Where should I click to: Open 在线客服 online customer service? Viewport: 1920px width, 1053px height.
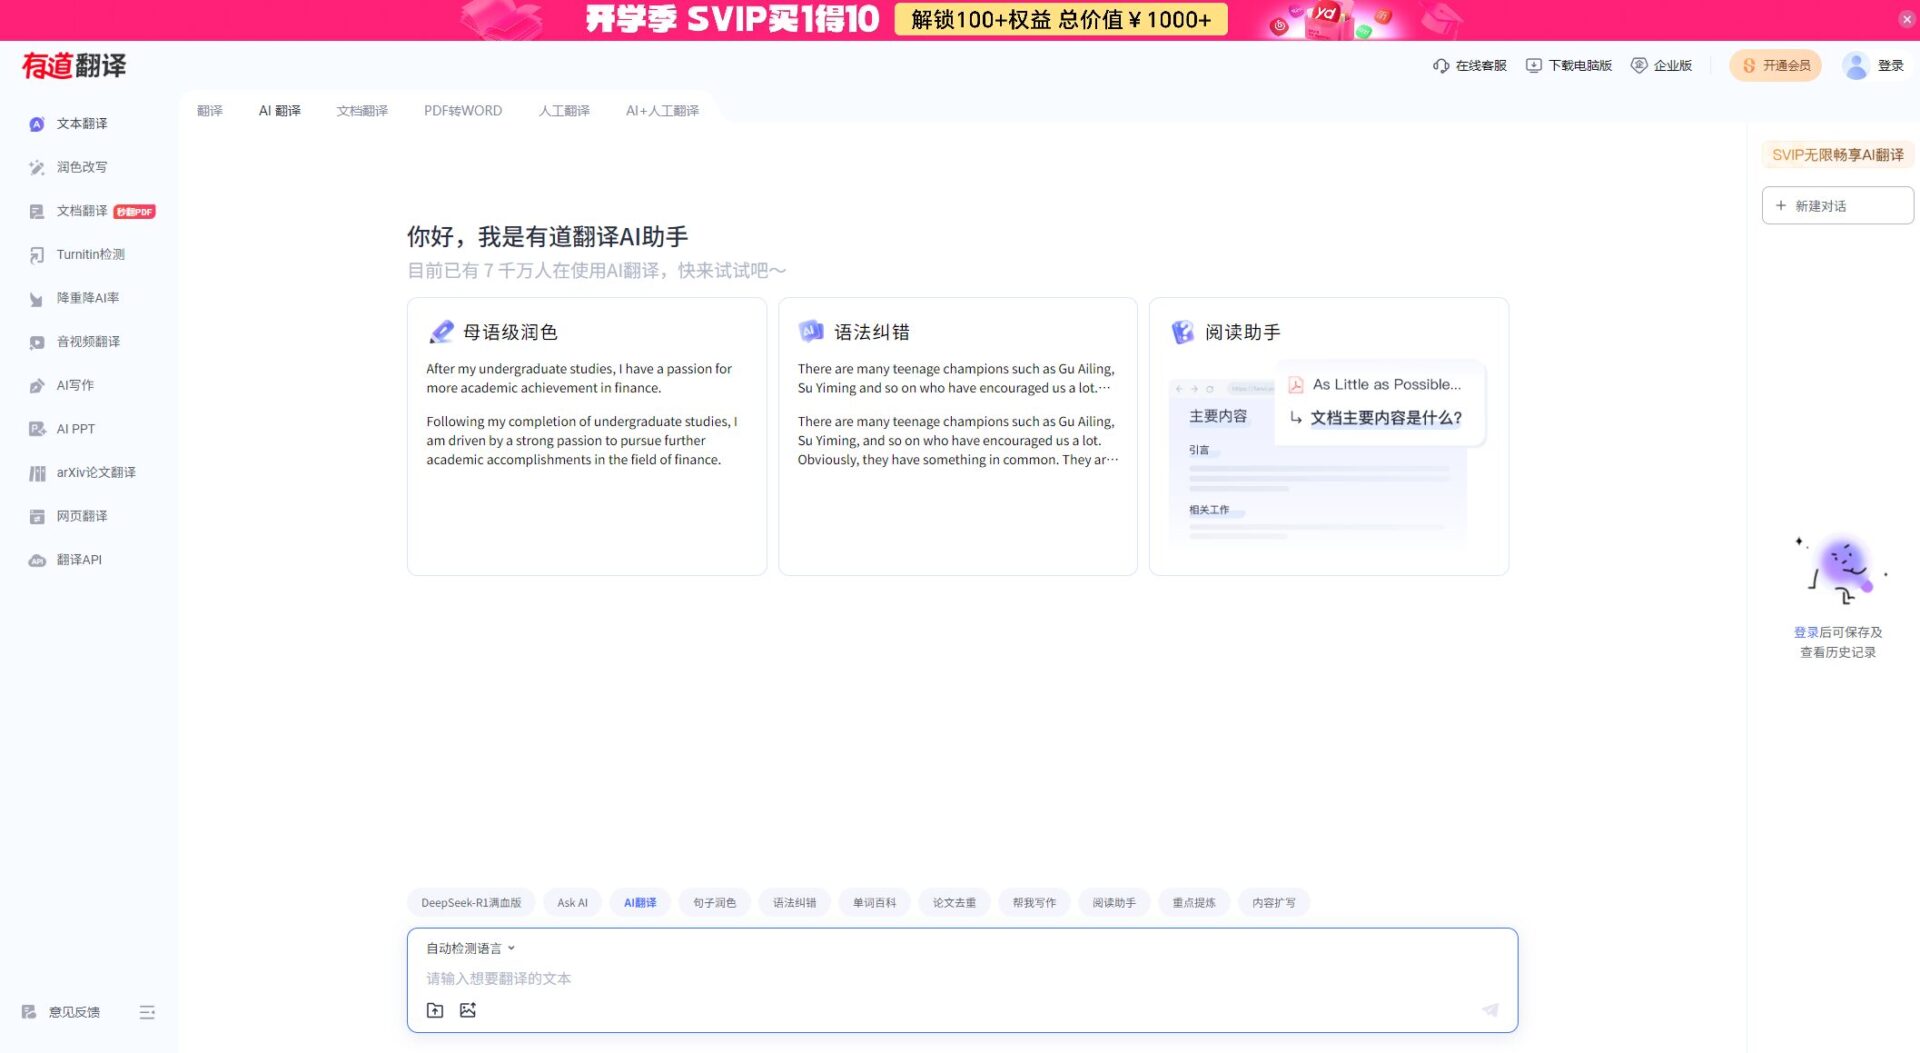(x=1471, y=65)
